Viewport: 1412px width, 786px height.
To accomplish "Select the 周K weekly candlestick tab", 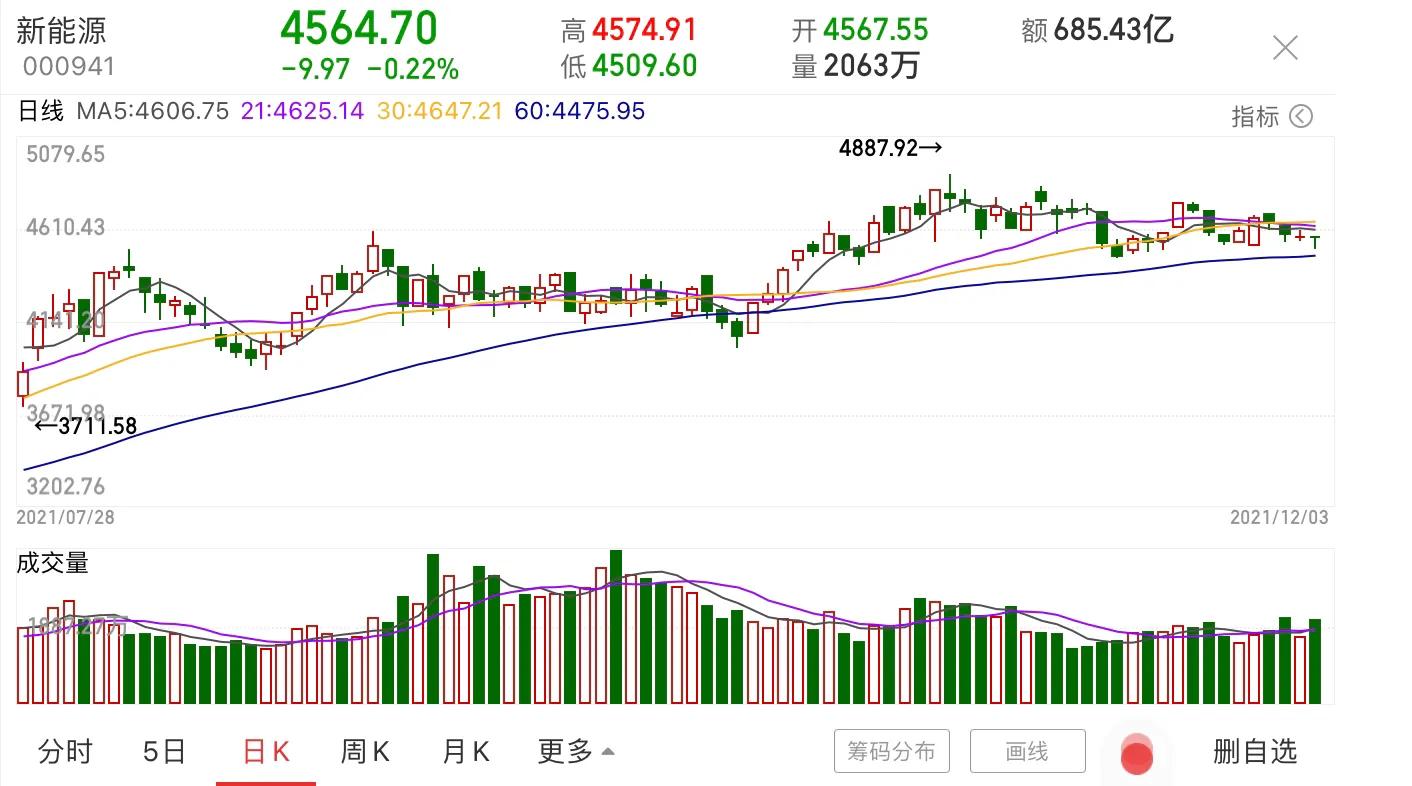I will coord(366,752).
